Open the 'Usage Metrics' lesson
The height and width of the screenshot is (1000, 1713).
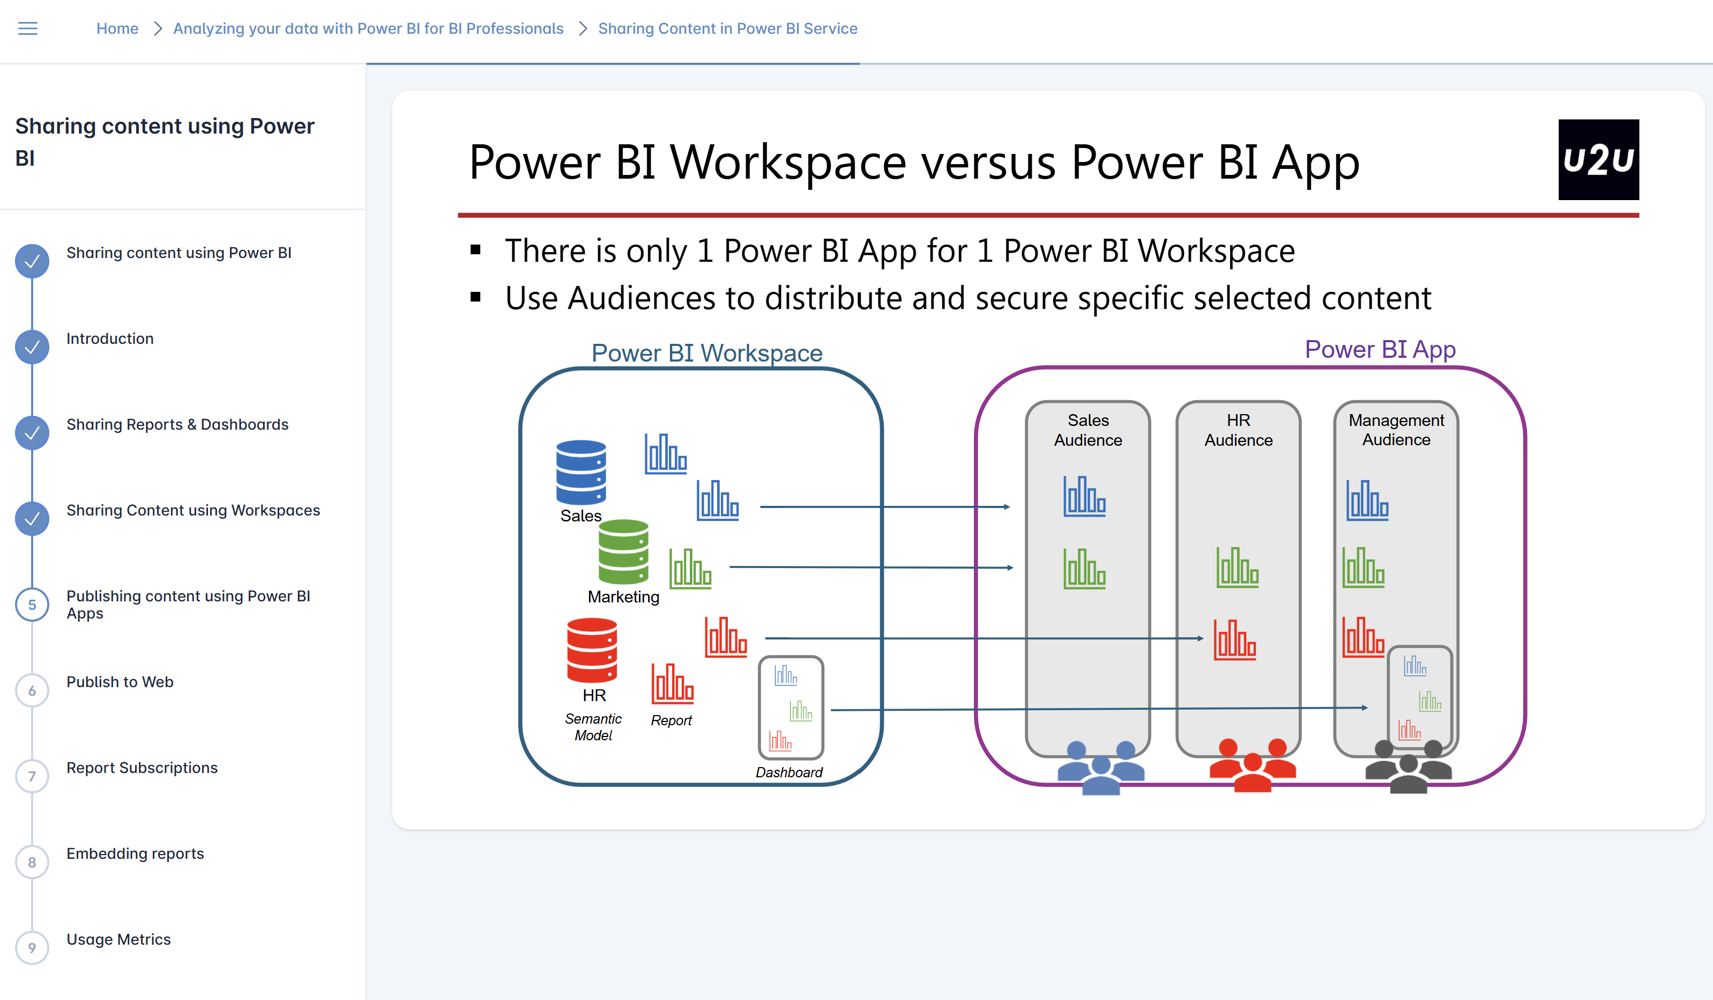pyautogui.click(x=118, y=940)
